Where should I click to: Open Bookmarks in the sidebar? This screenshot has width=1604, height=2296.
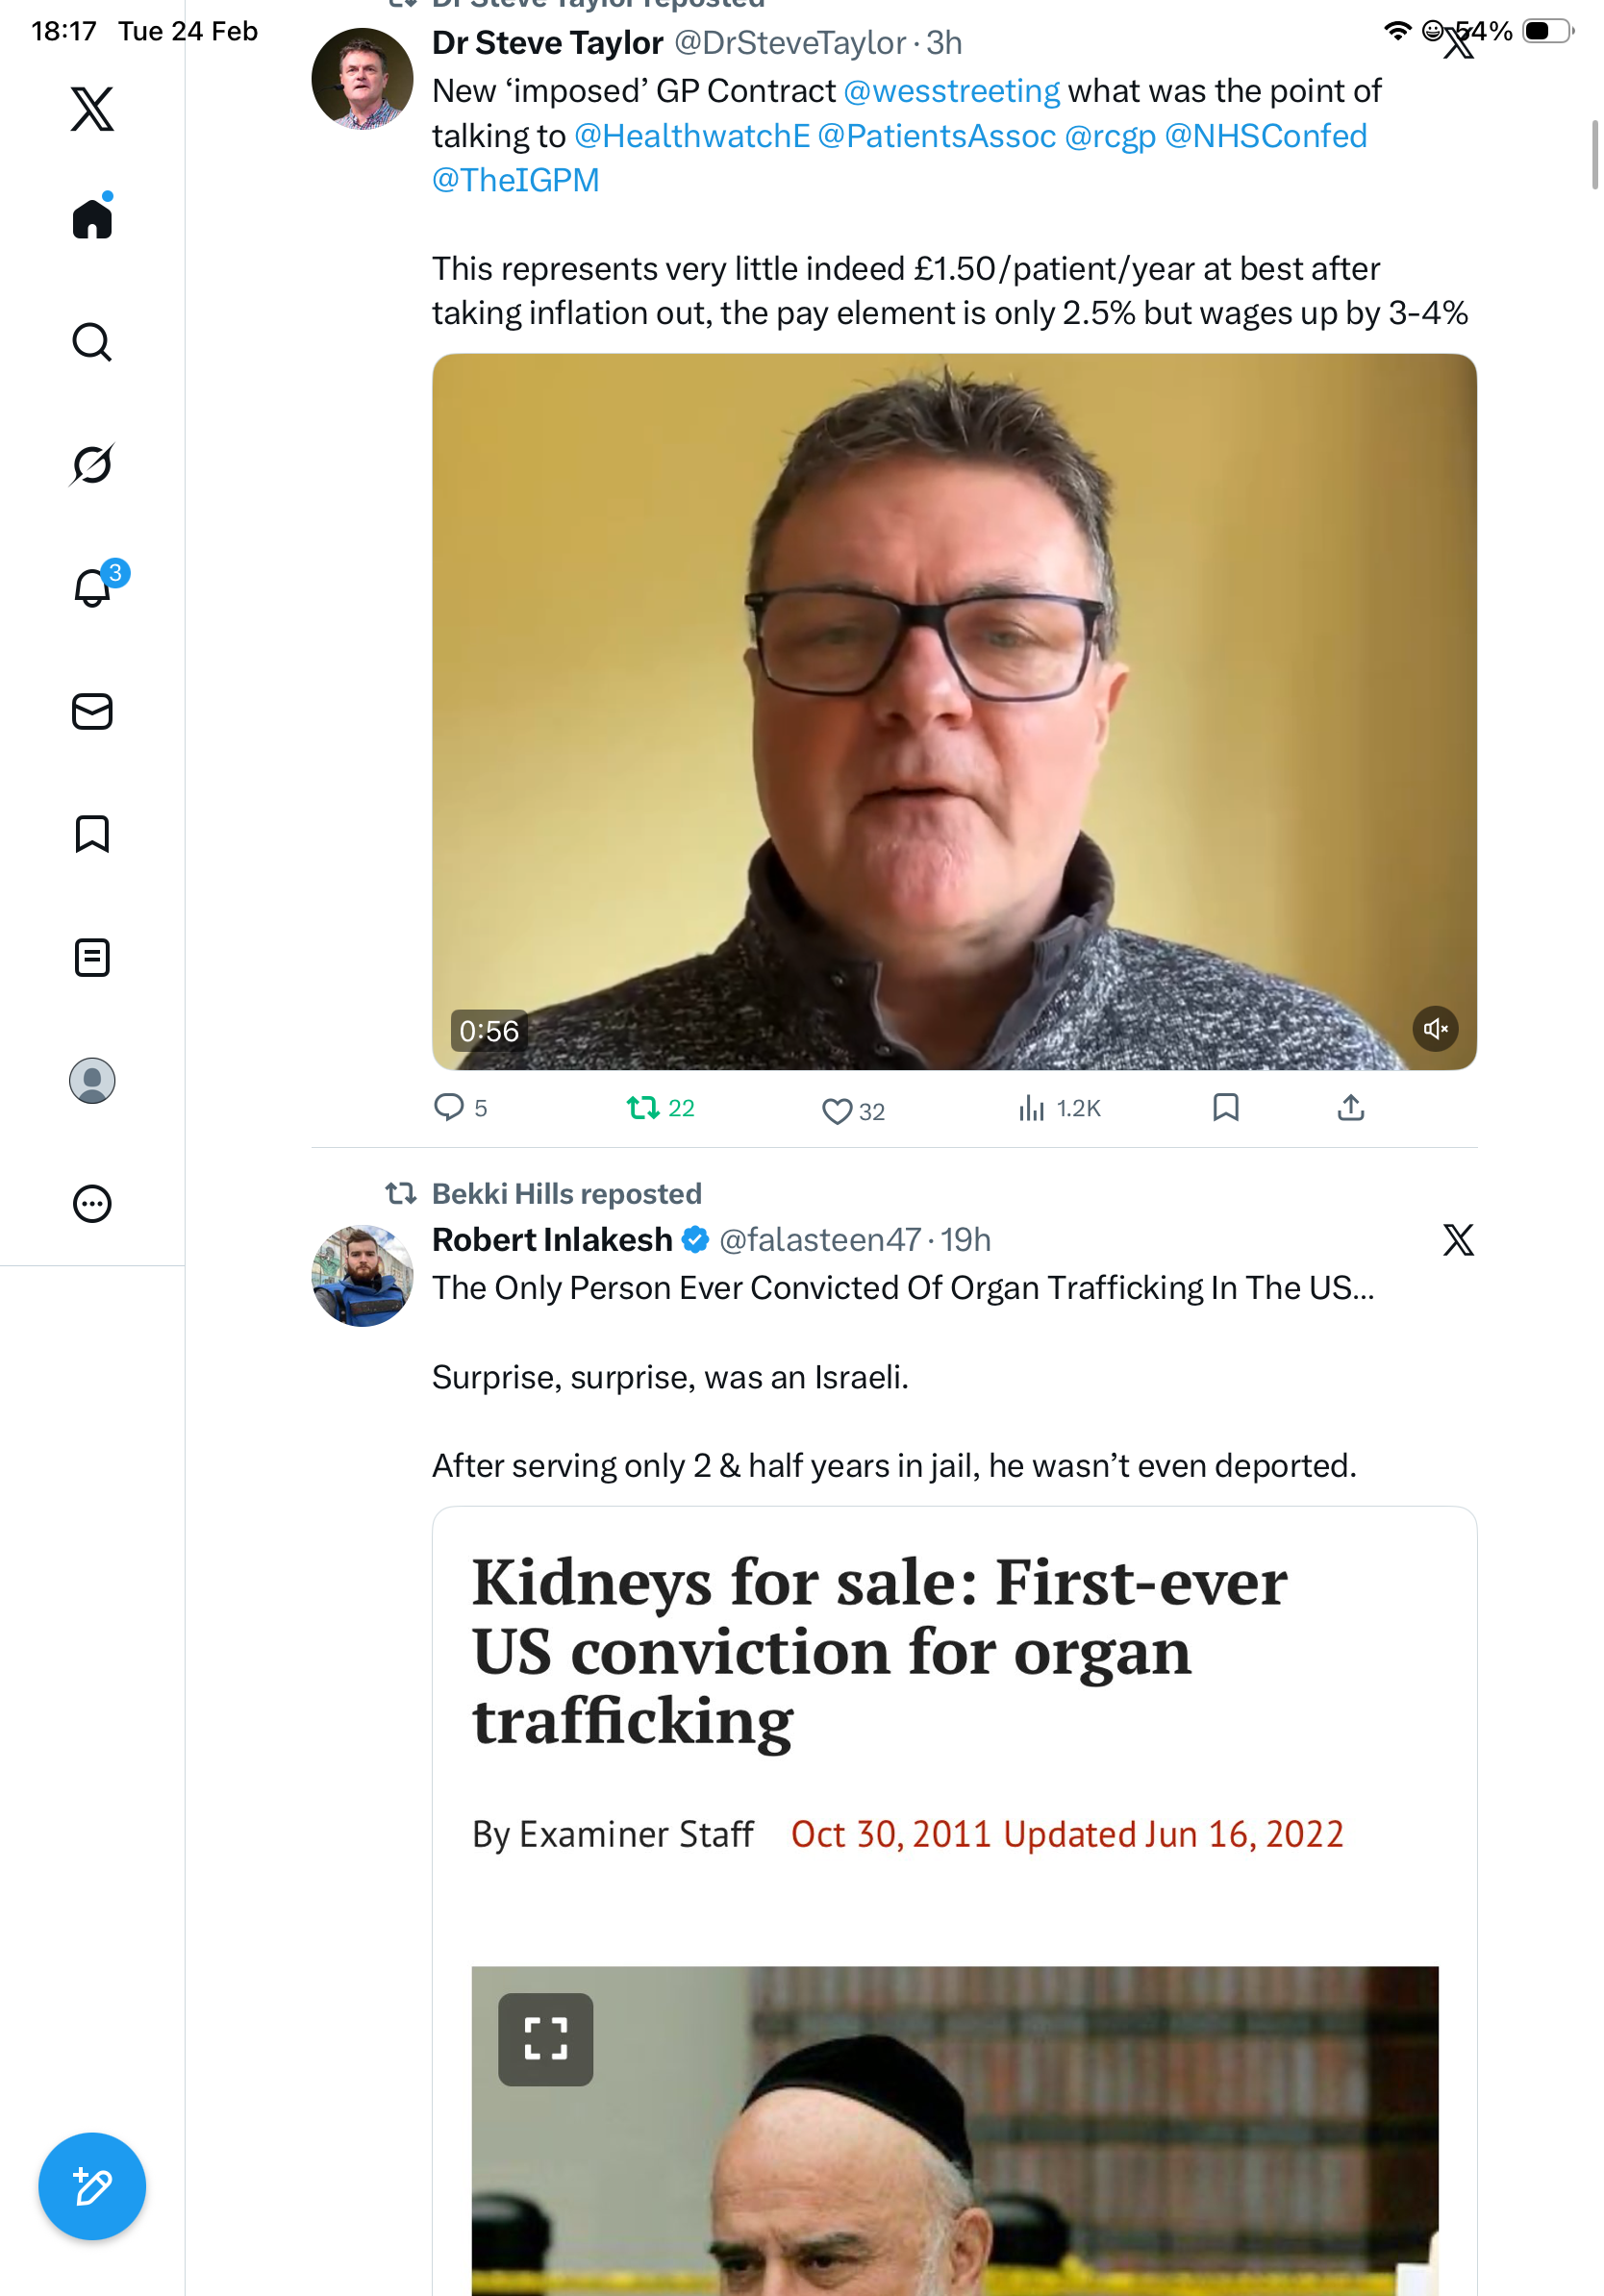point(92,834)
